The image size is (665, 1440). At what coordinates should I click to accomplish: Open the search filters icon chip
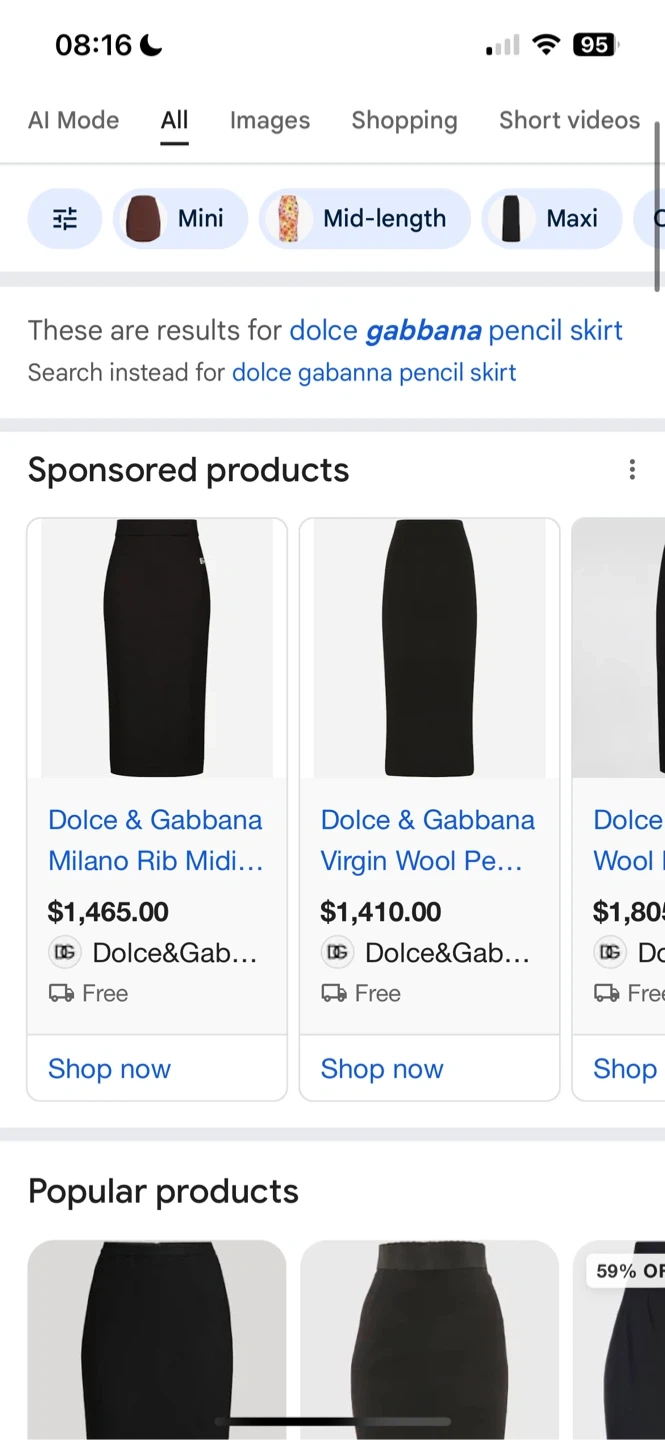tap(65, 219)
